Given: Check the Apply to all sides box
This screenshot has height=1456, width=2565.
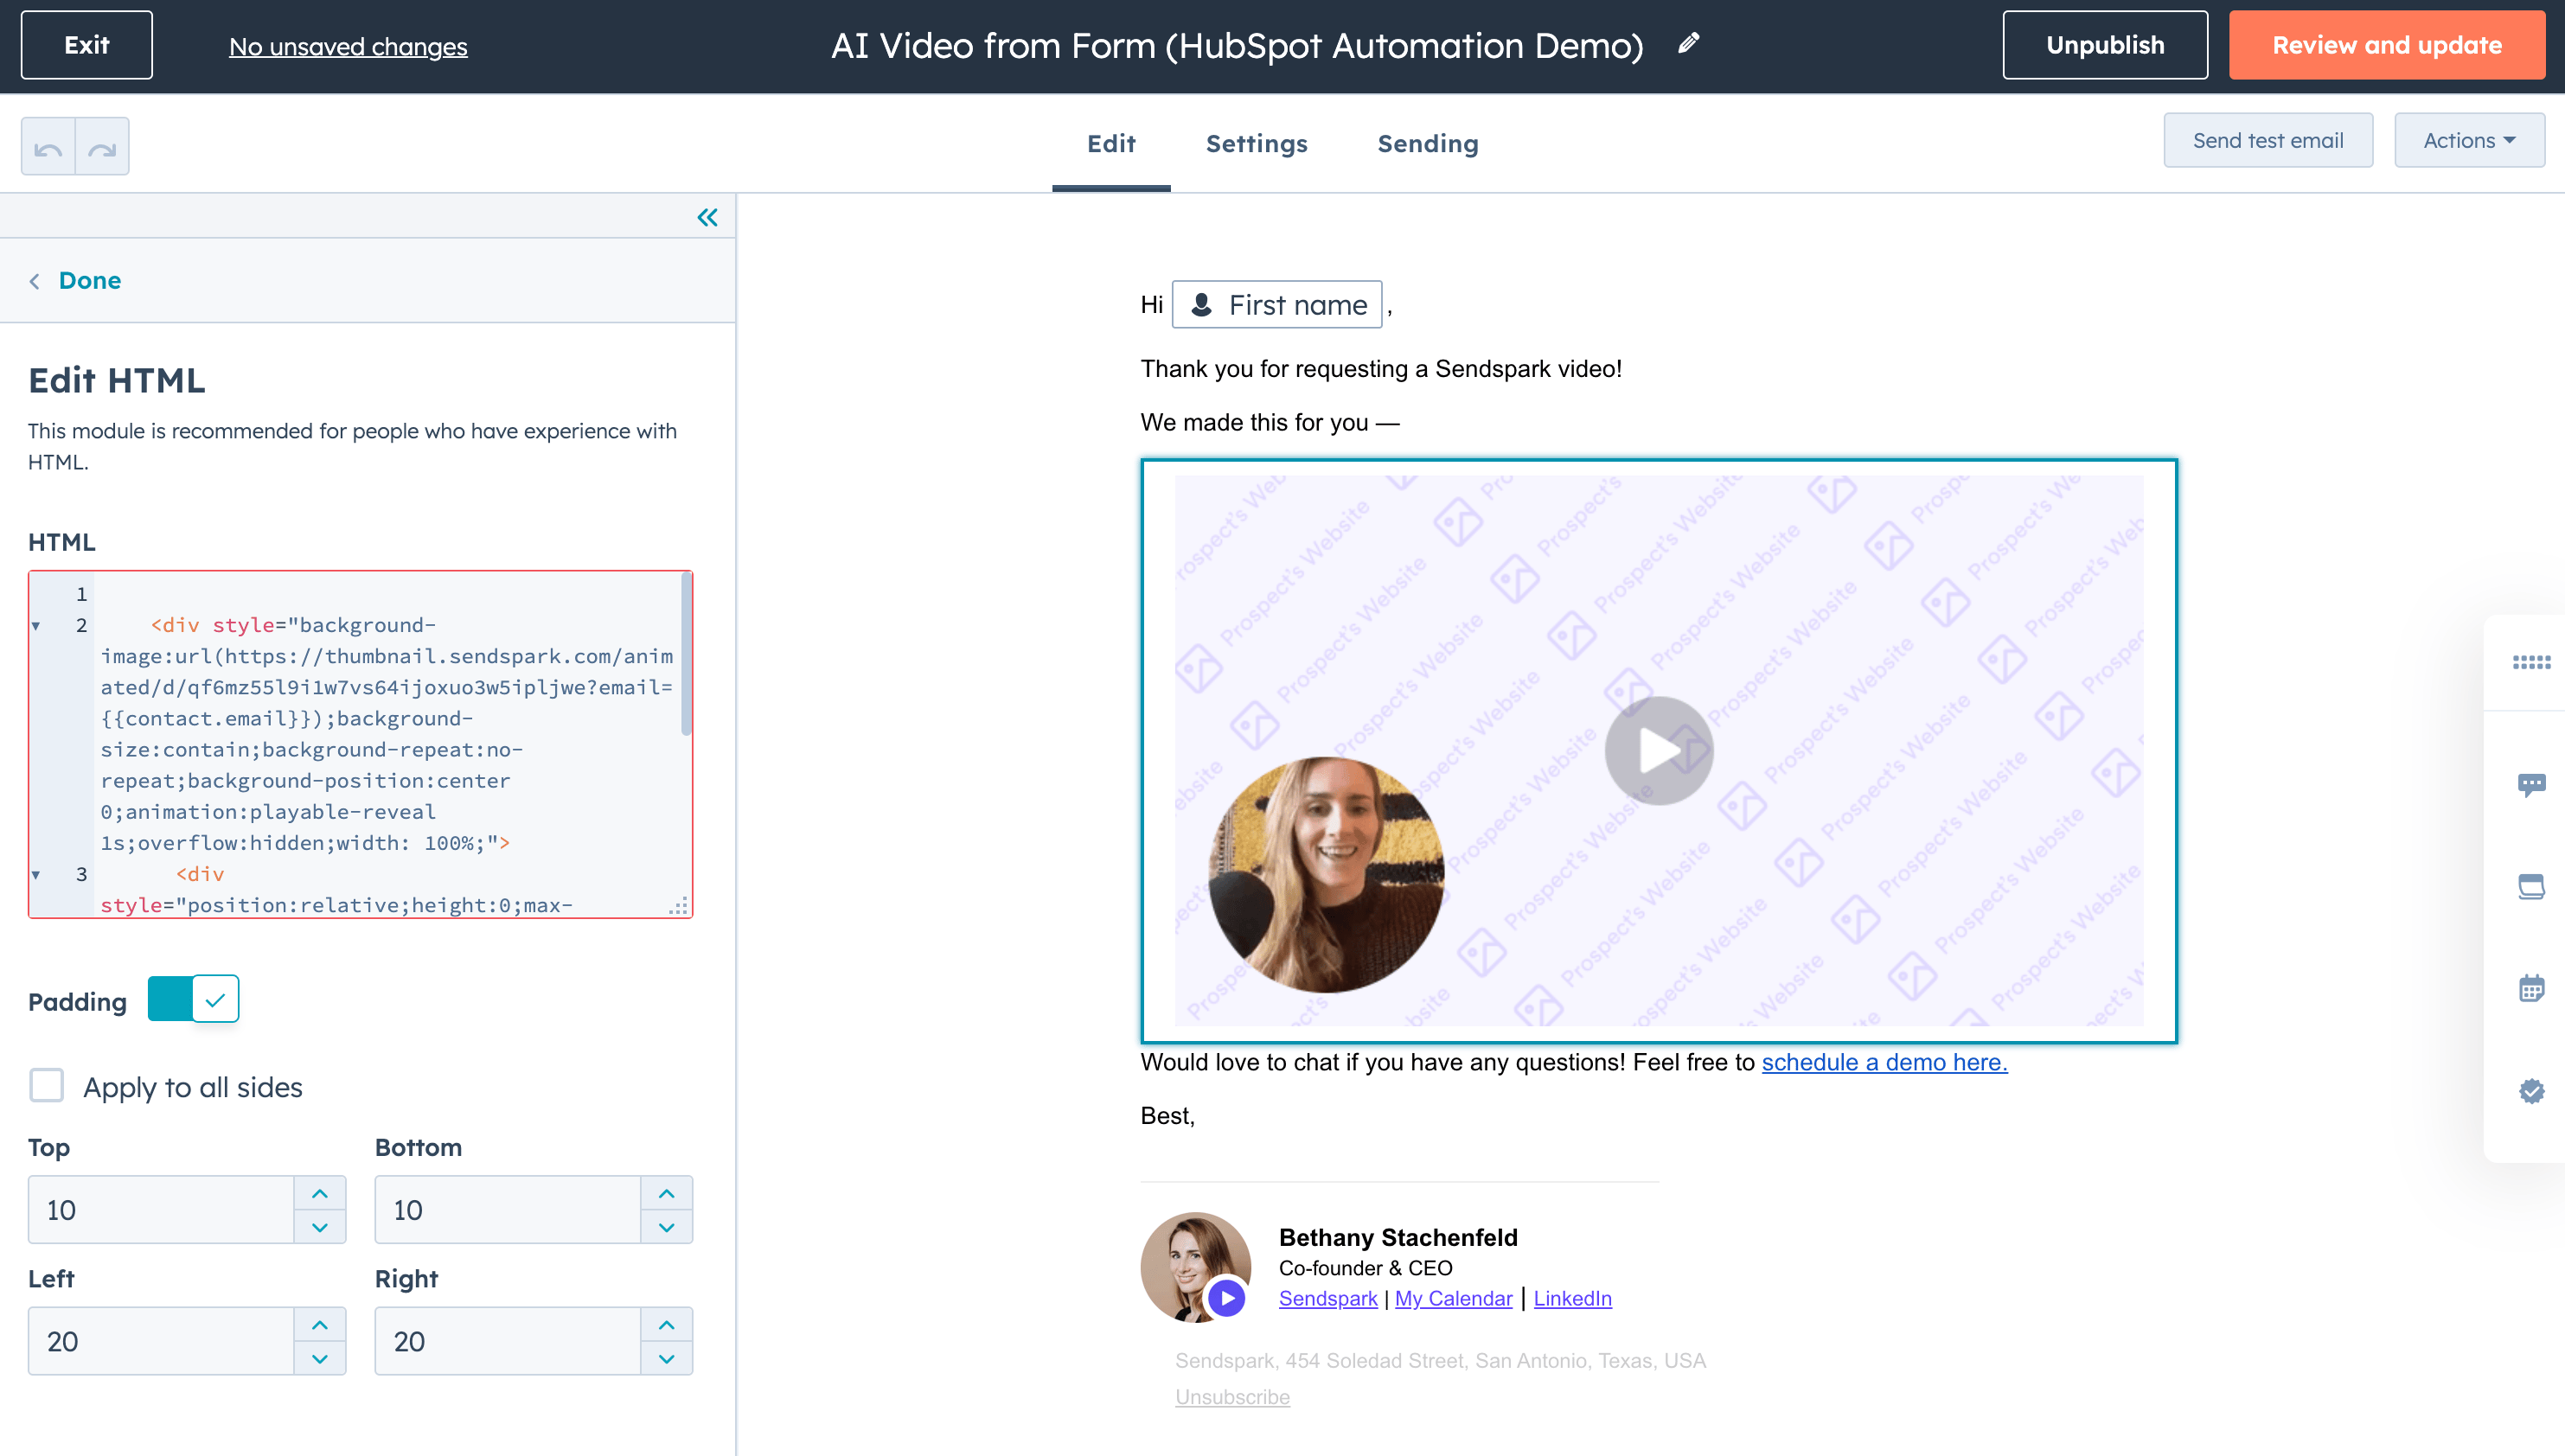Looking at the screenshot, I should pos(46,1086).
